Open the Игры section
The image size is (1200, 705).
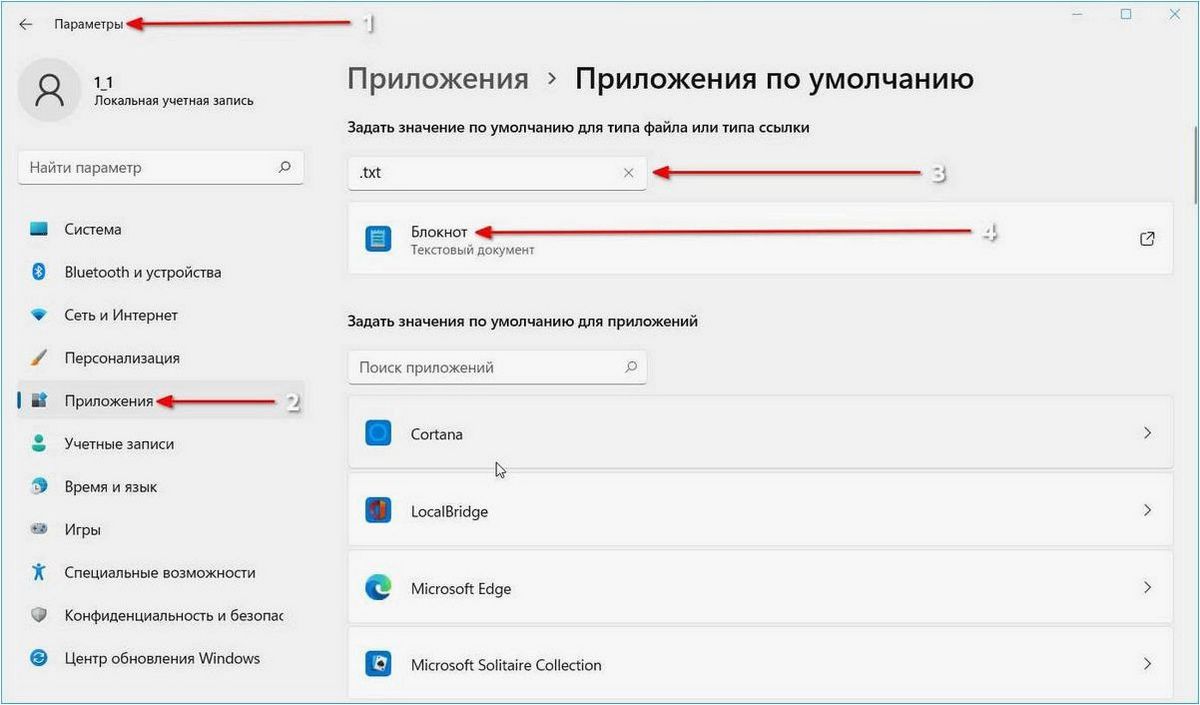click(x=161, y=530)
